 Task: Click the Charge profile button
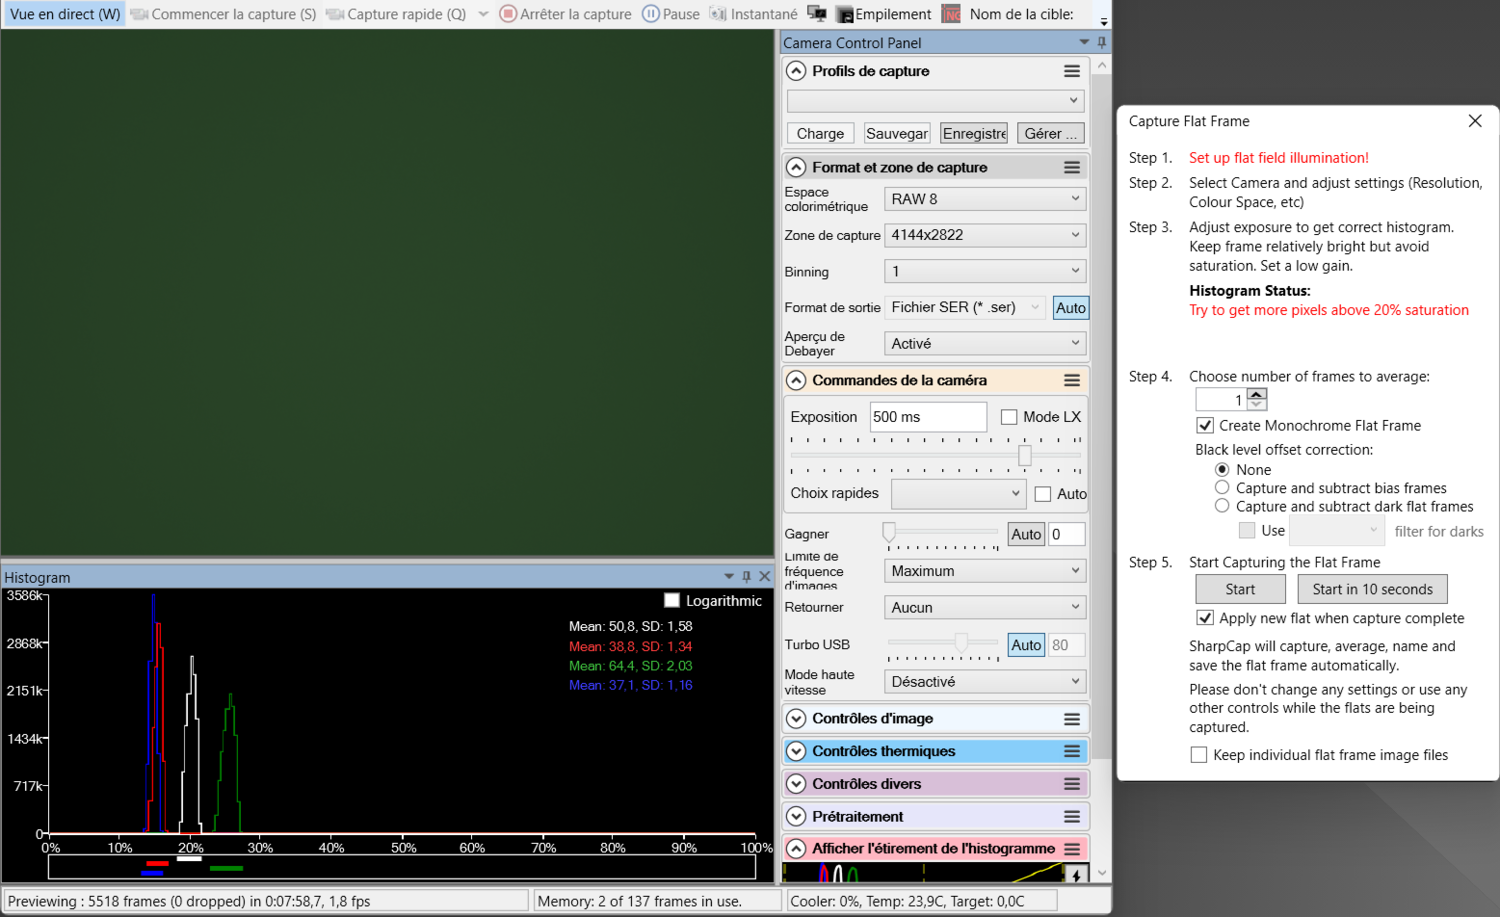tap(820, 133)
